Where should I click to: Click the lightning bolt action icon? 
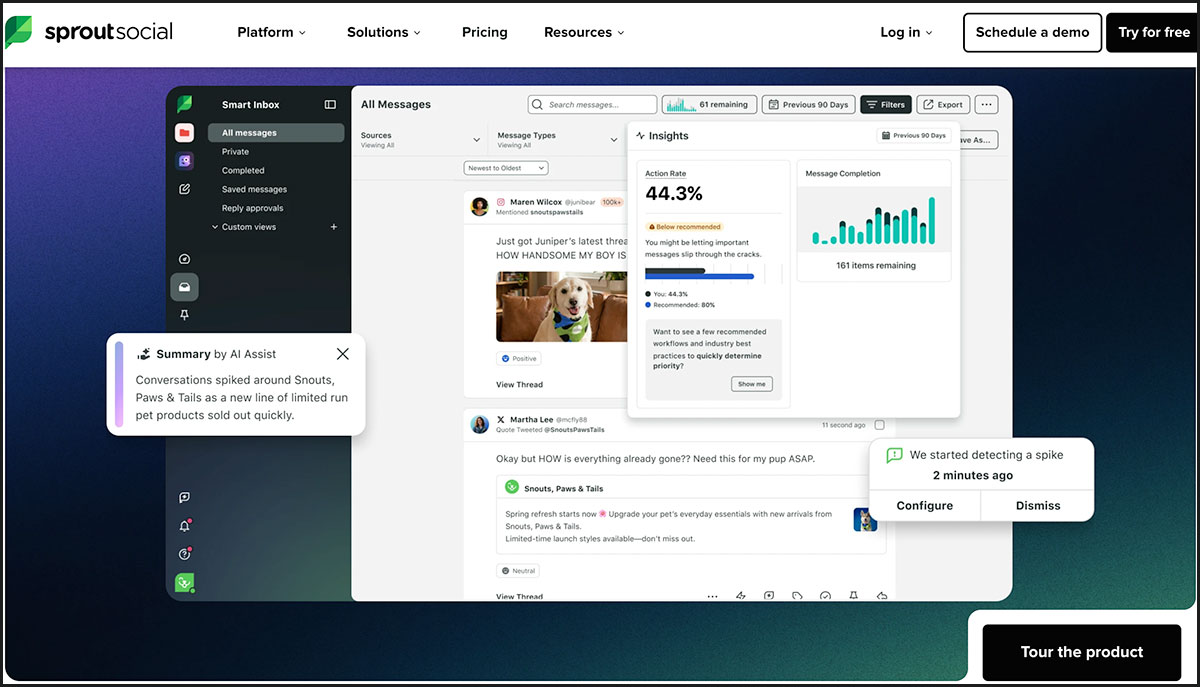coord(741,595)
